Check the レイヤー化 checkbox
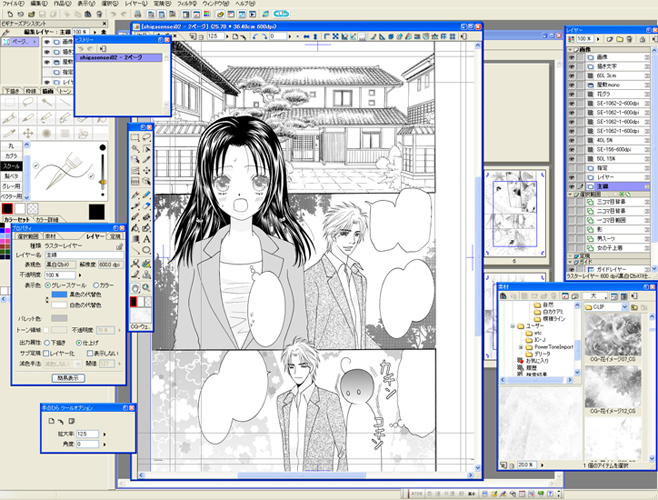This screenshot has height=500, width=658. tap(46, 353)
